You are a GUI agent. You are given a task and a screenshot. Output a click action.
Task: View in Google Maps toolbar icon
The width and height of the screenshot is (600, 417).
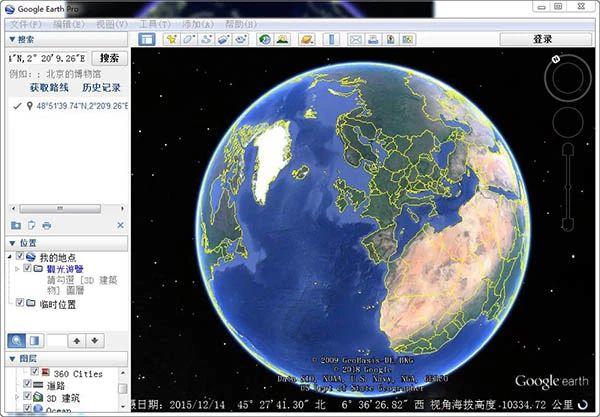(x=408, y=39)
